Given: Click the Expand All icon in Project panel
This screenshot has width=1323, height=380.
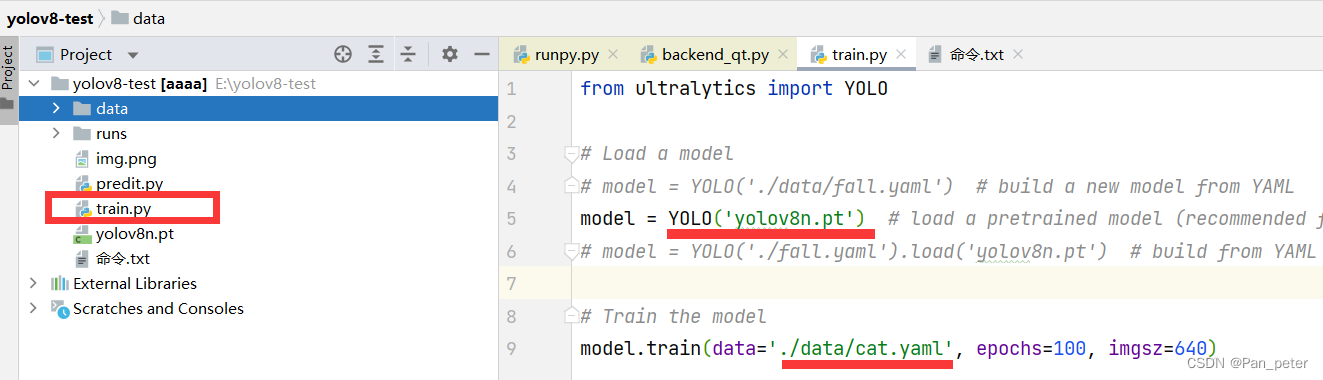Looking at the screenshot, I should tap(376, 54).
